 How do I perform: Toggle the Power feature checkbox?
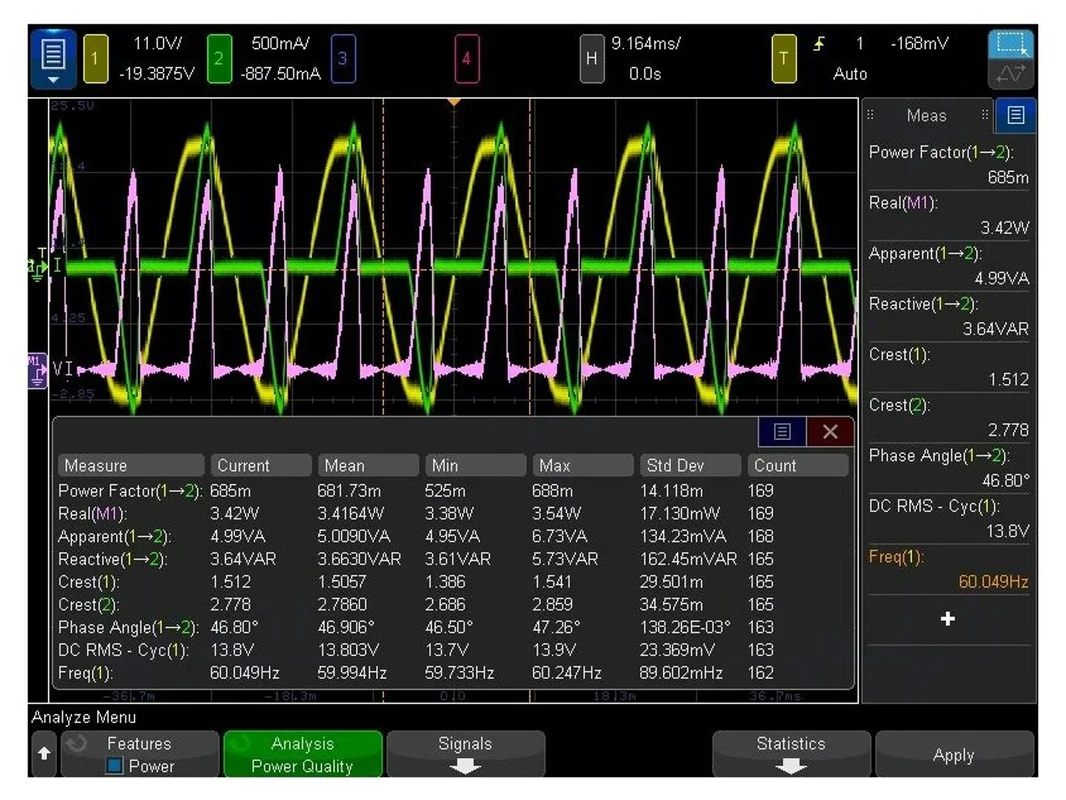click(x=114, y=766)
